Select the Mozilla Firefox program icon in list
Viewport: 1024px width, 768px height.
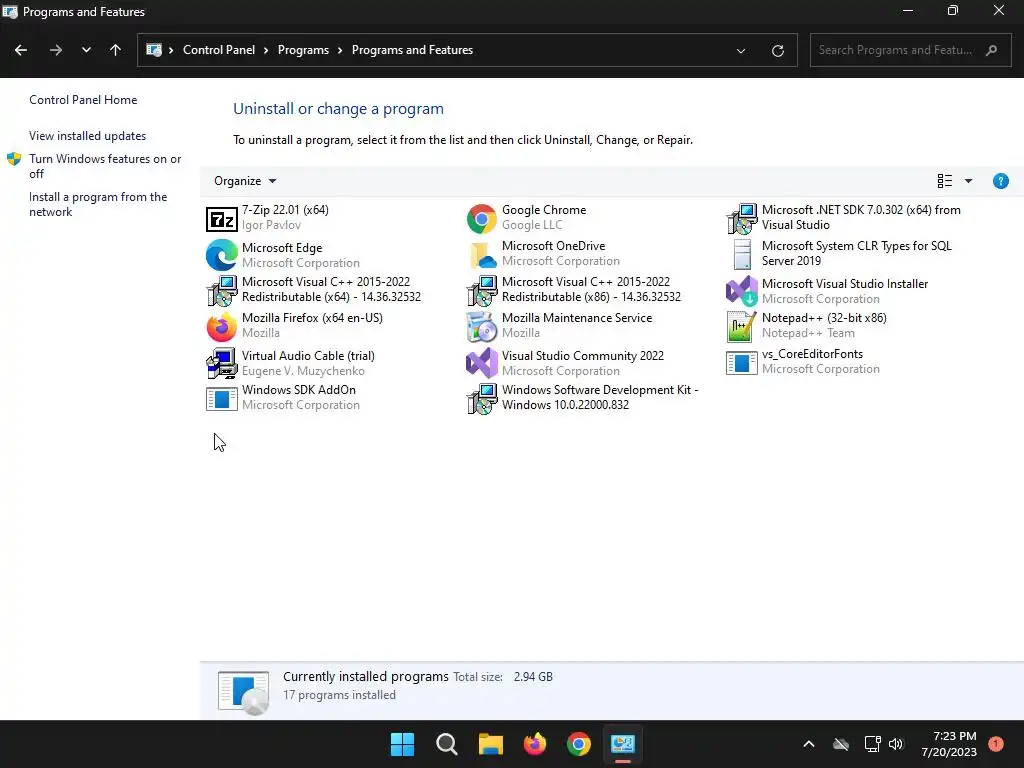point(221,327)
